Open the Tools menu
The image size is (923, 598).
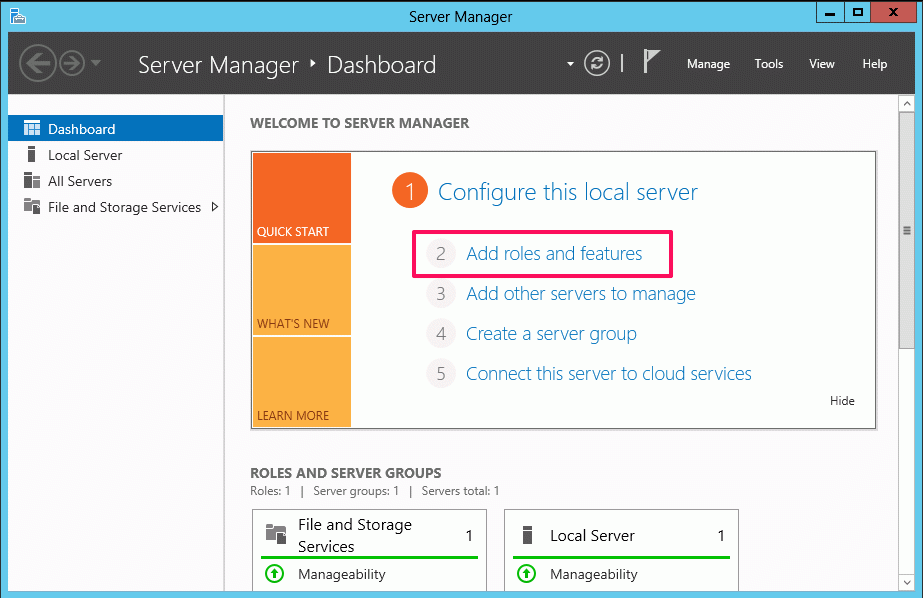(769, 64)
